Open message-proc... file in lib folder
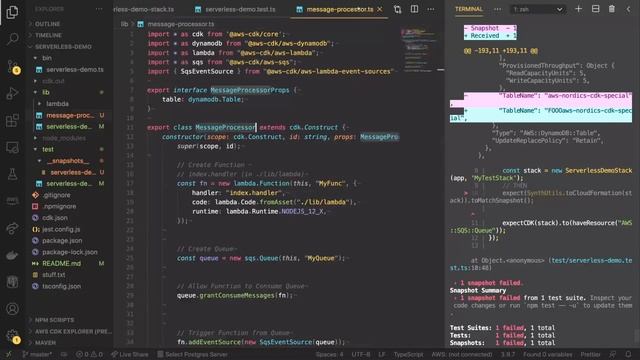This screenshot has width=640, height=360. coord(70,115)
